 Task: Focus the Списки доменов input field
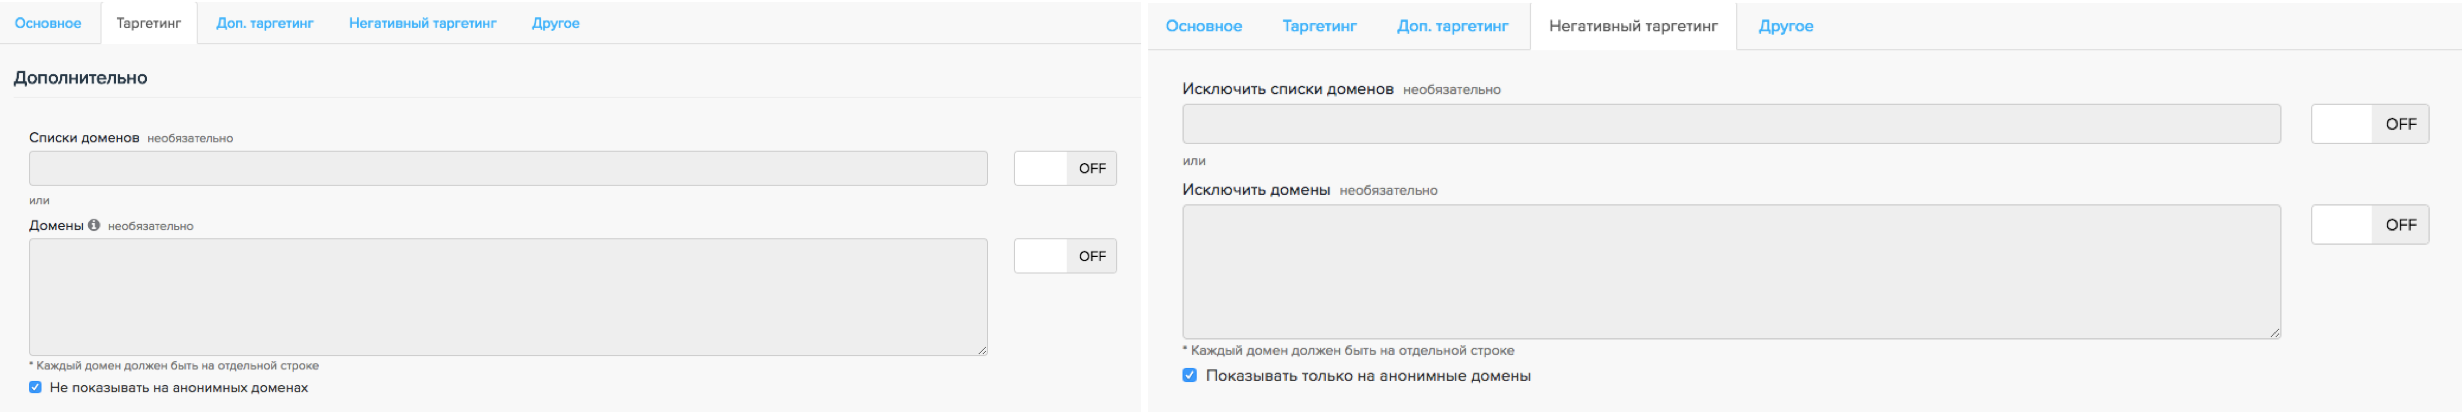coord(508,169)
